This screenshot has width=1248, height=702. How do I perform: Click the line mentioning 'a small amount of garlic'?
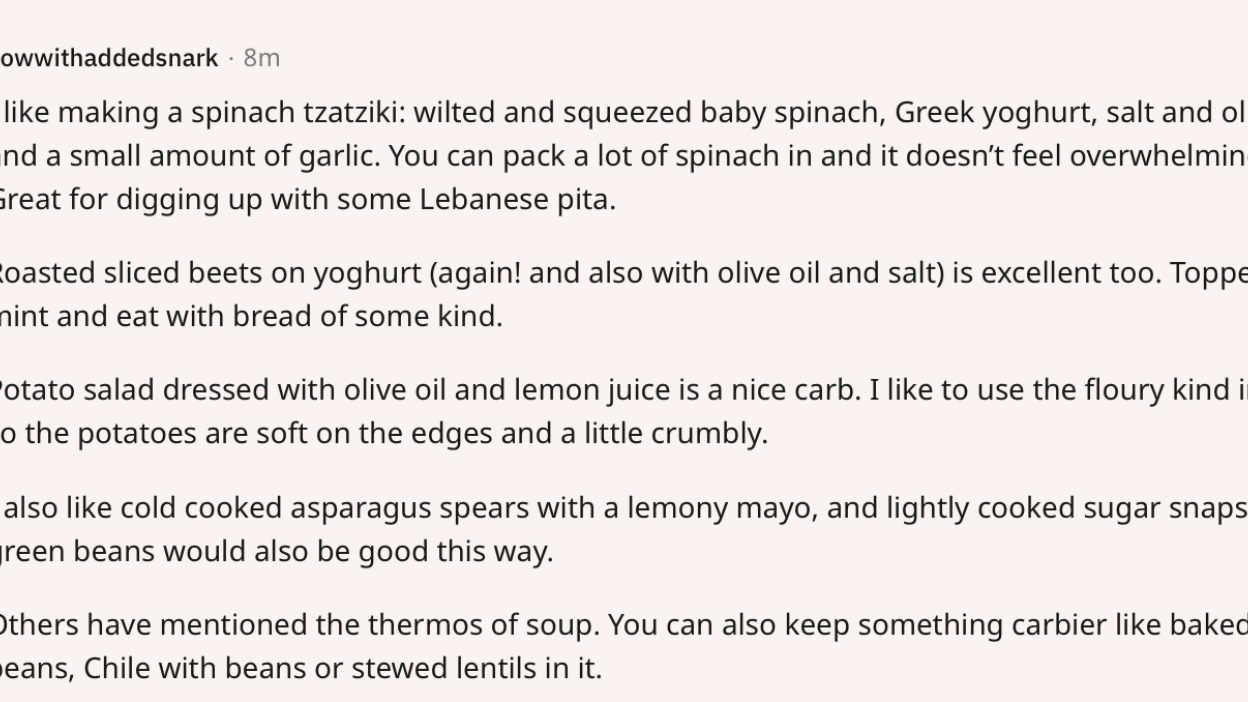coord(624,156)
